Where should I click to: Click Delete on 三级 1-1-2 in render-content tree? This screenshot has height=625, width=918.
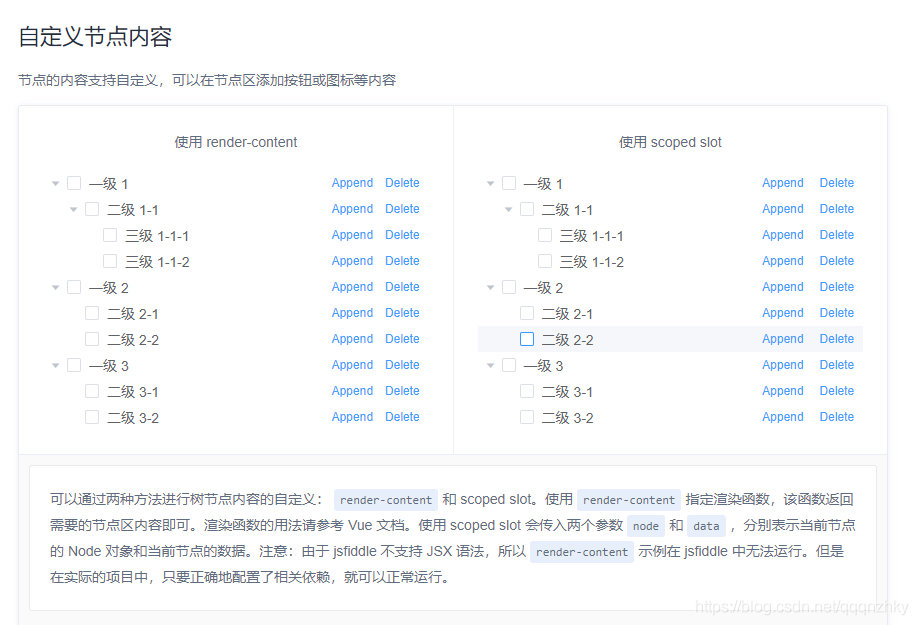click(x=402, y=261)
